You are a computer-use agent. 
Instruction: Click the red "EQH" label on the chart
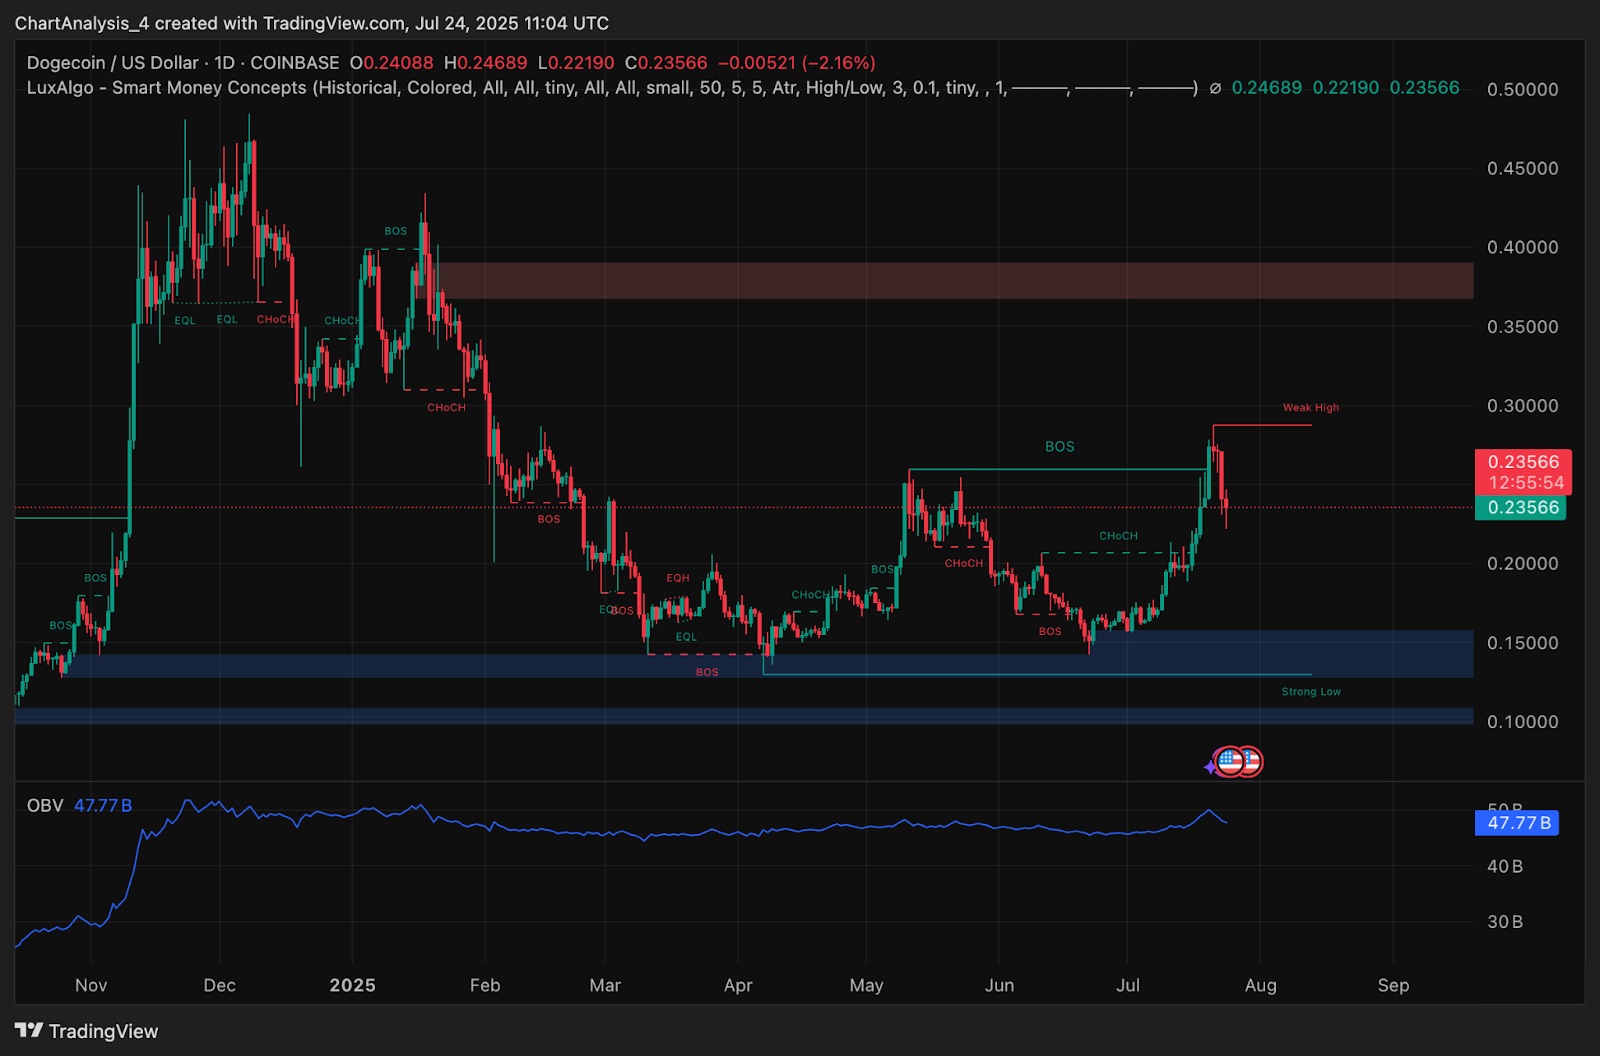(x=678, y=578)
